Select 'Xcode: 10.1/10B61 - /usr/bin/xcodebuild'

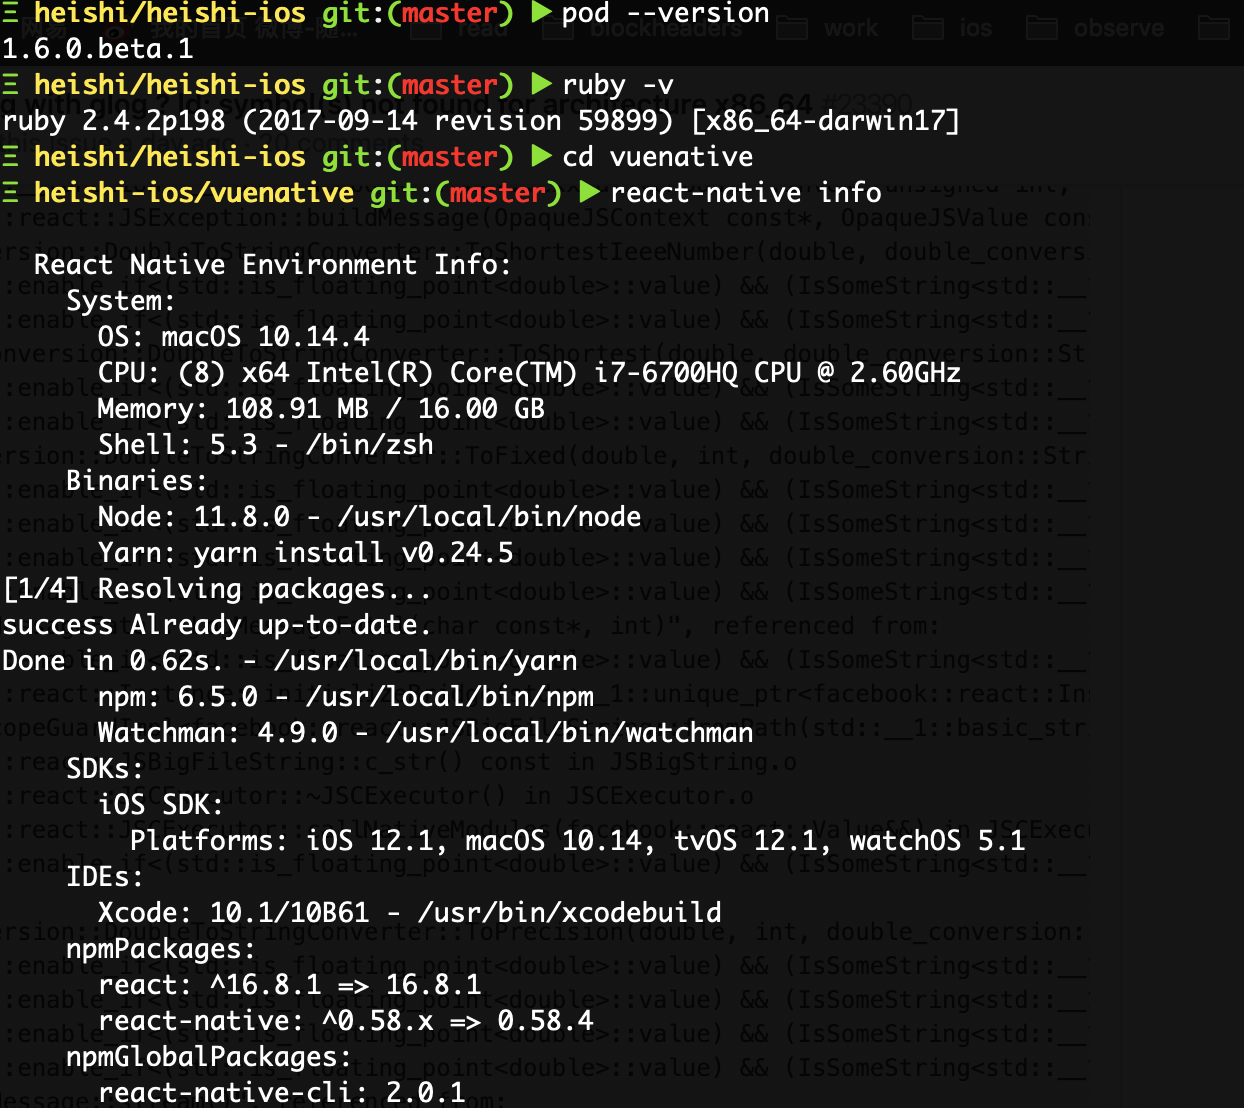[x=410, y=913]
